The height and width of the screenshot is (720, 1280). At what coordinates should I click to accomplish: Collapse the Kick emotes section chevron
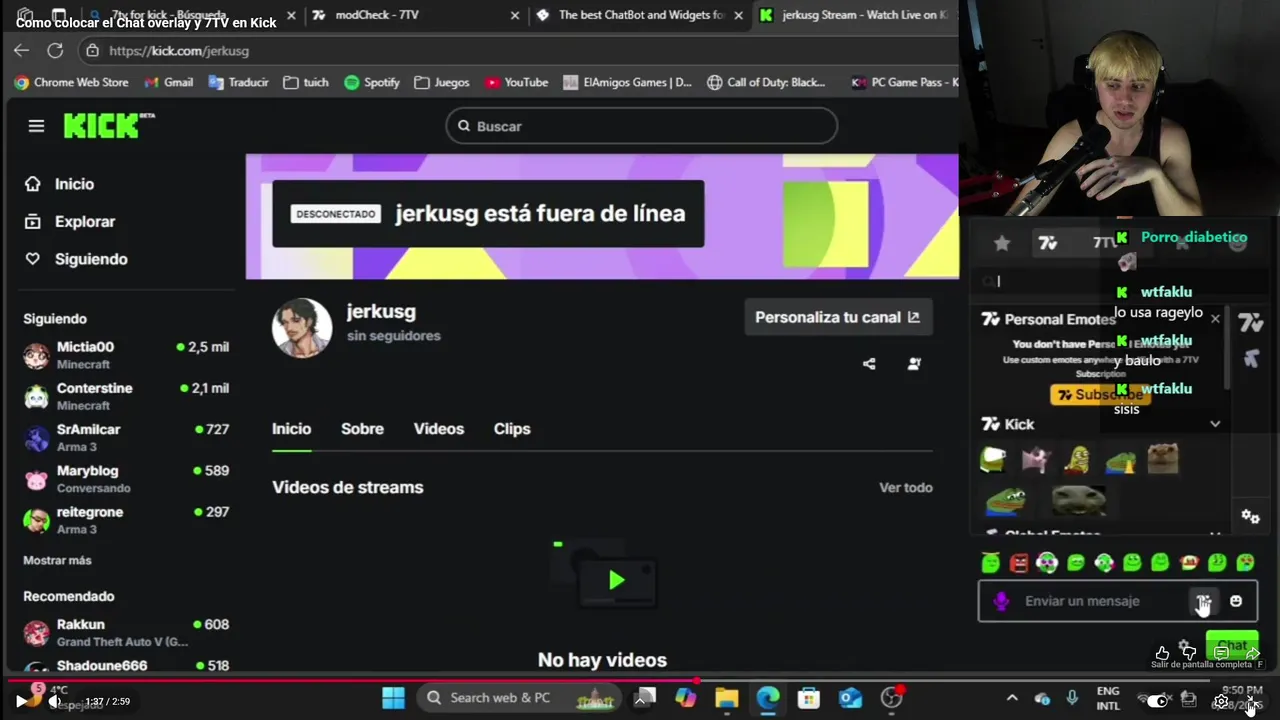(x=1215, y=424)
